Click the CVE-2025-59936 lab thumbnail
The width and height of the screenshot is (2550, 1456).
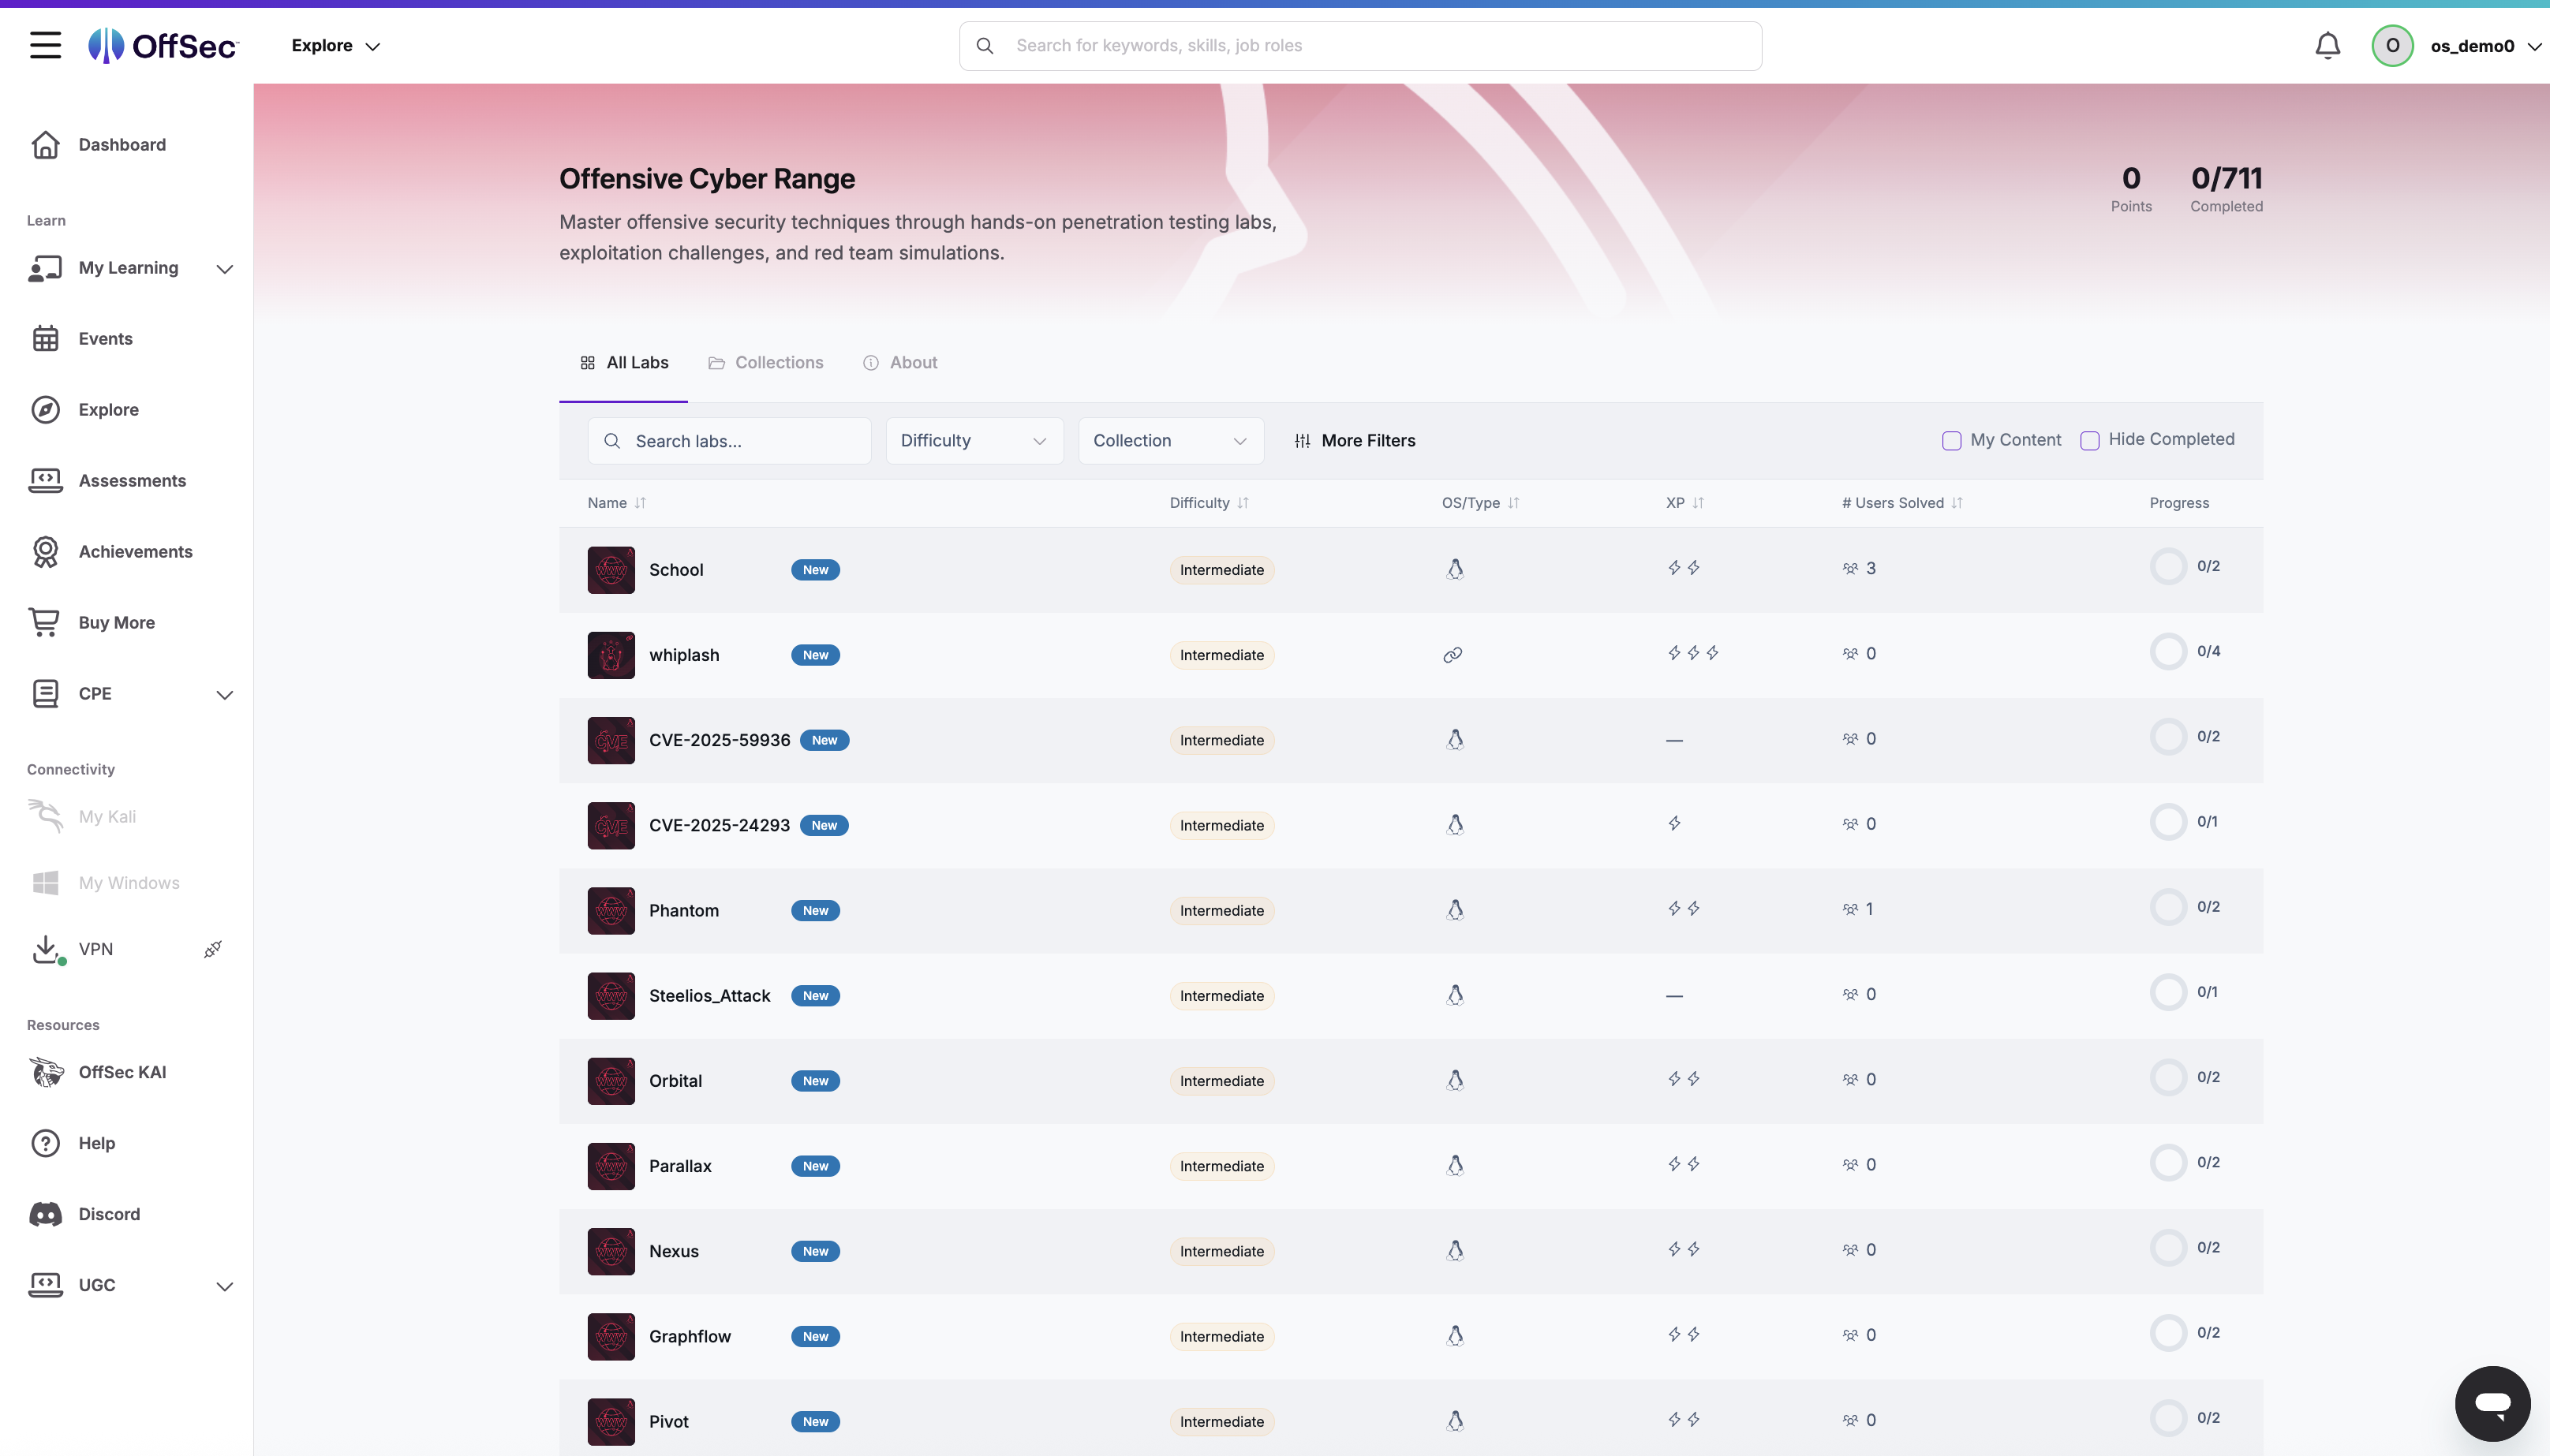point(611,740)
